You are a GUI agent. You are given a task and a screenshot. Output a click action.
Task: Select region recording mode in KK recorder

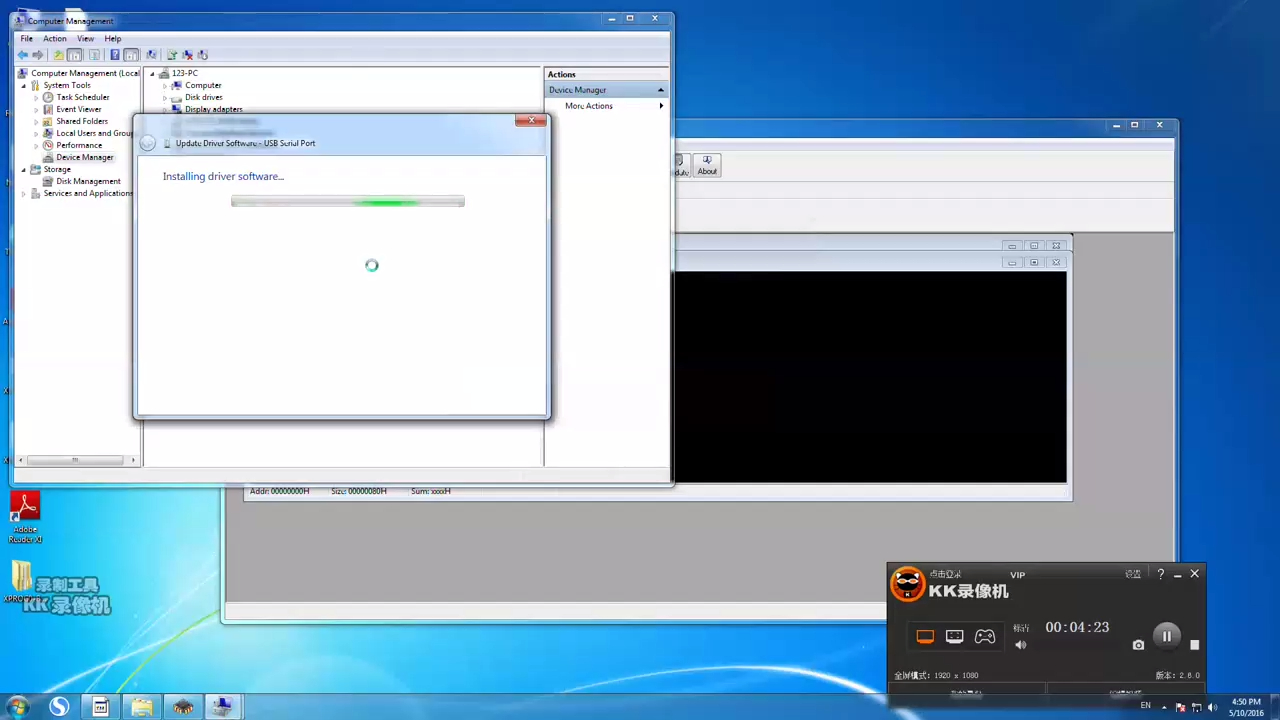pyautogui.click(x=955, y=636)
